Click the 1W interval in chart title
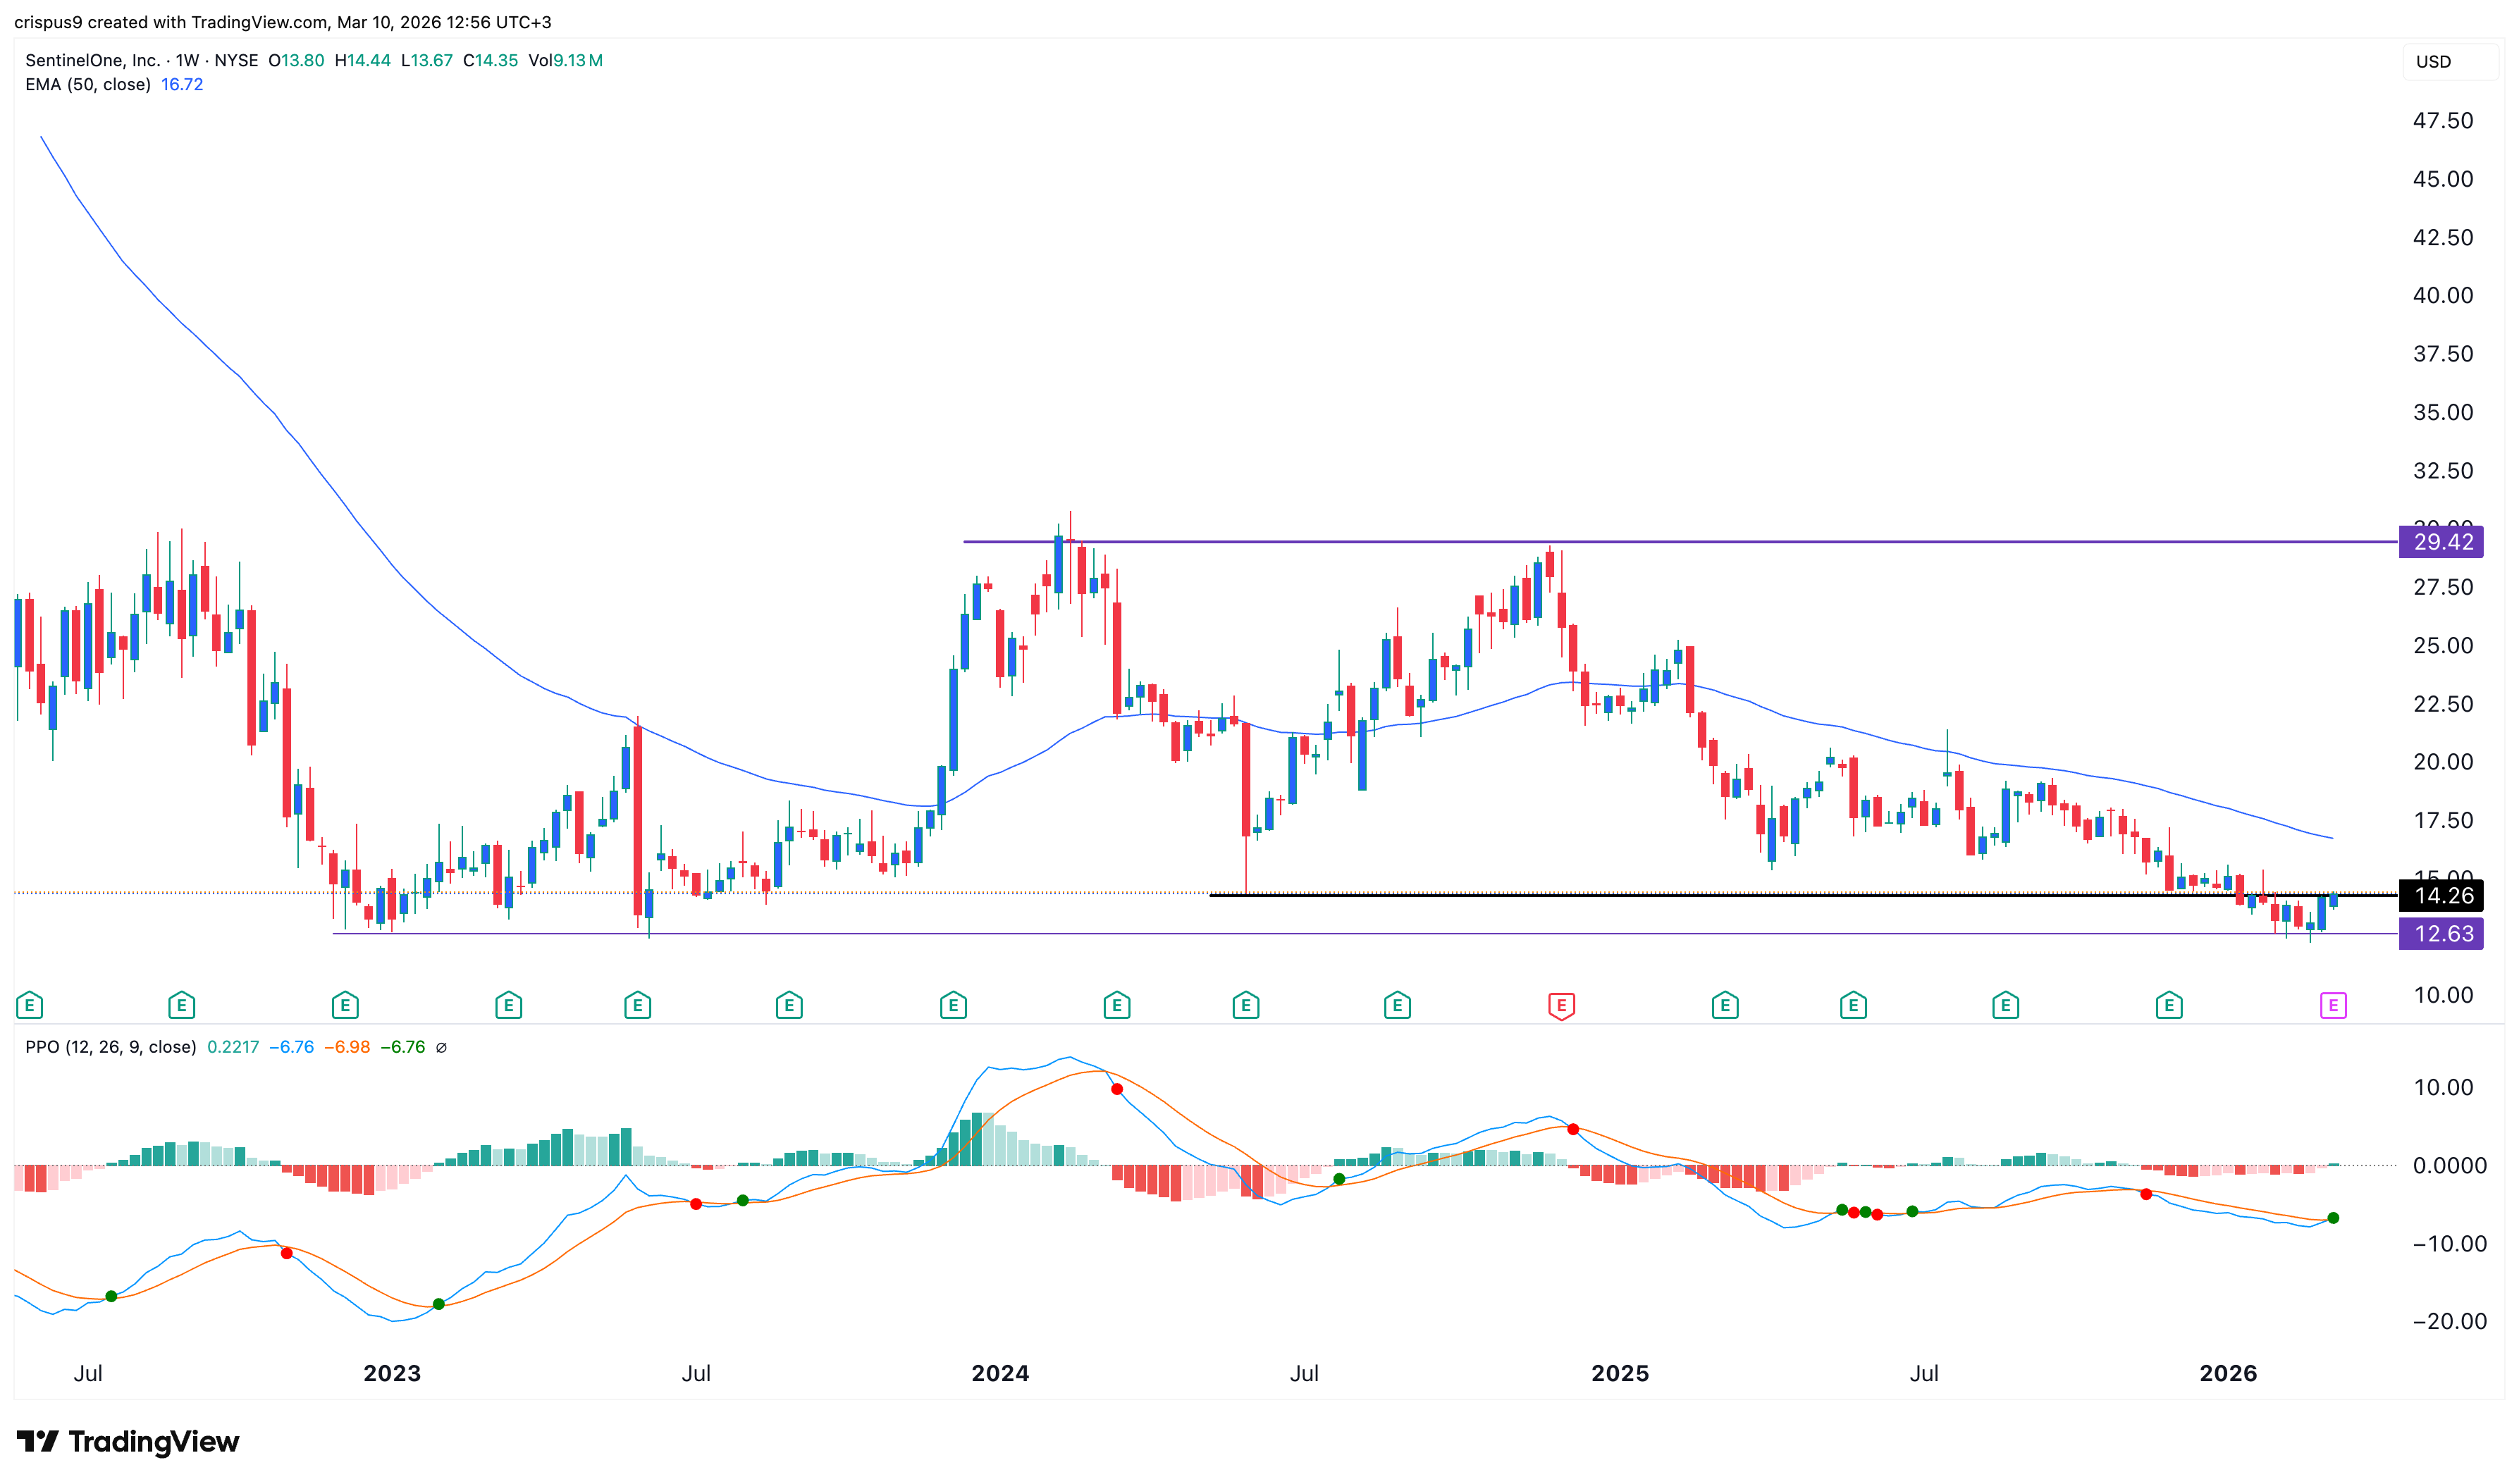The width and height of the screenshot is (2519, 1484). pyautogui.click(x=187, y=61)
